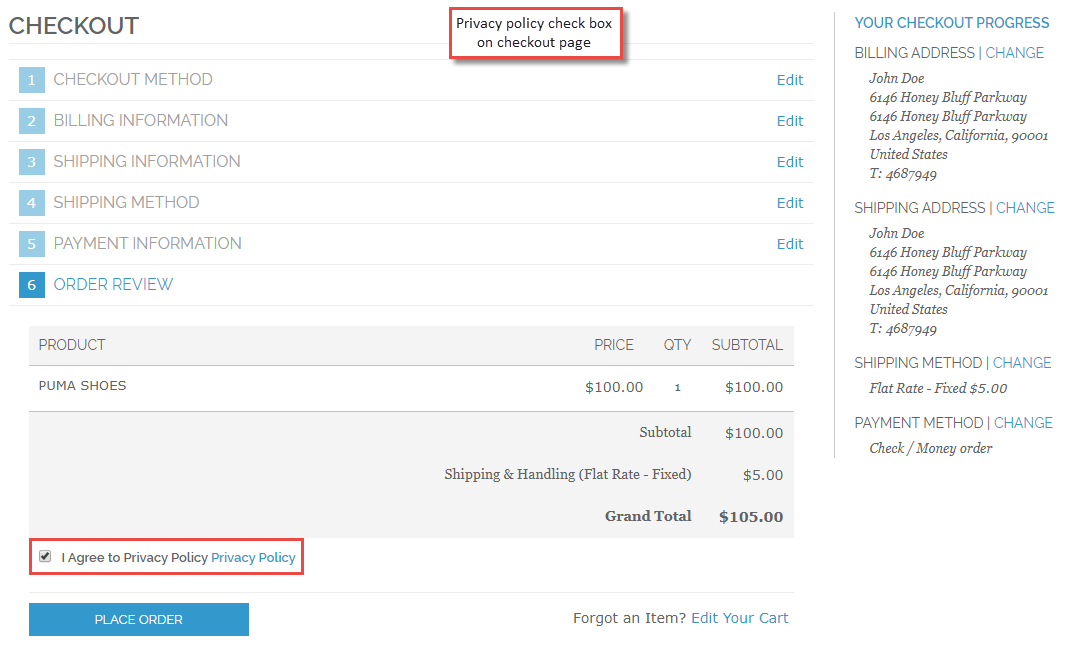The width and height of the screenshot is (1070, 648).
Task: Click the Place Order button
Action: (x=139, y=619)
